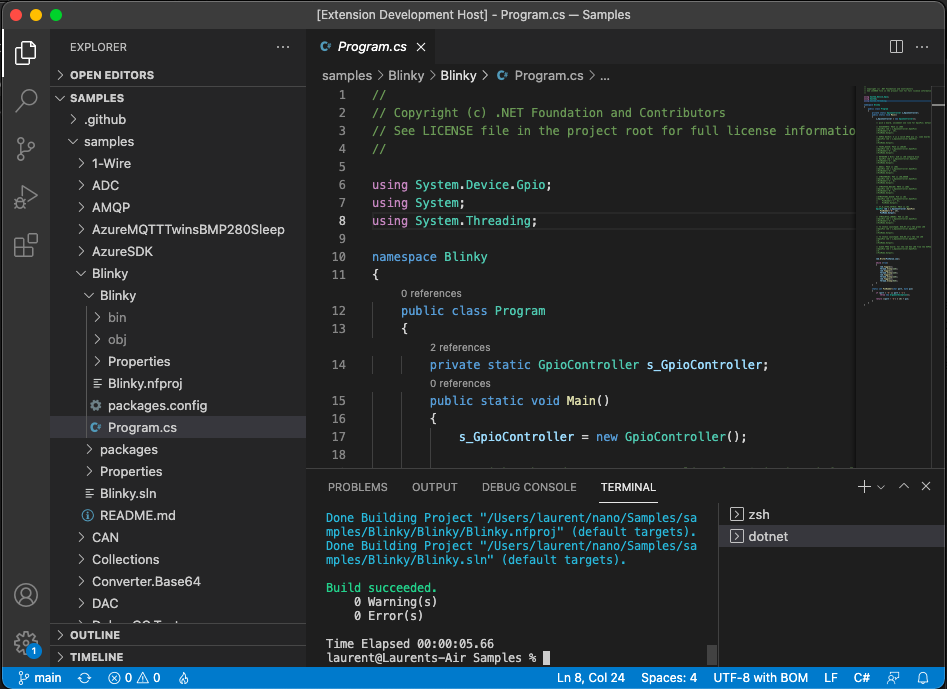Close the Program.cs editor tab
Viewport: 947px width, 689px height.
click(x=421, y=47)
